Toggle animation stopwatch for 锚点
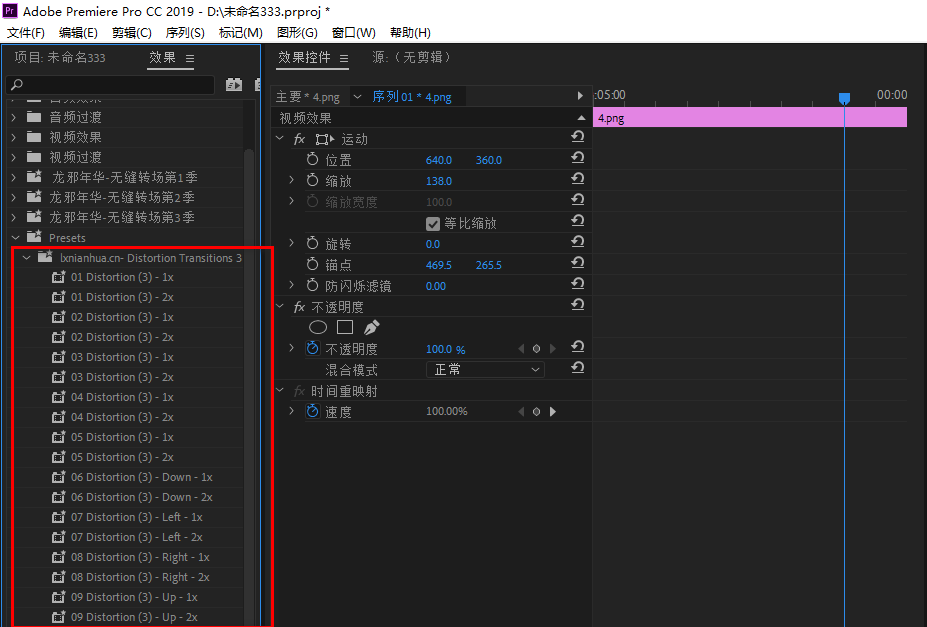 pos(313,264)
